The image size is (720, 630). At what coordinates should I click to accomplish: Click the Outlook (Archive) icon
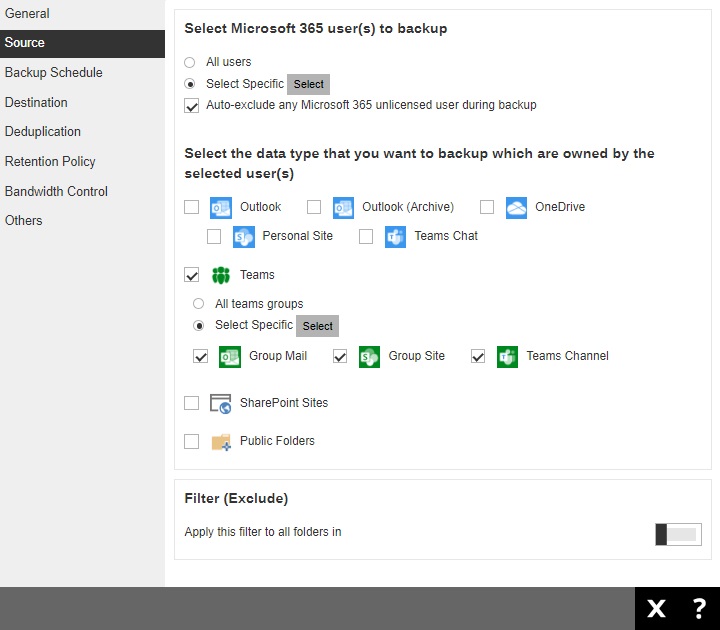coord(343,208)
